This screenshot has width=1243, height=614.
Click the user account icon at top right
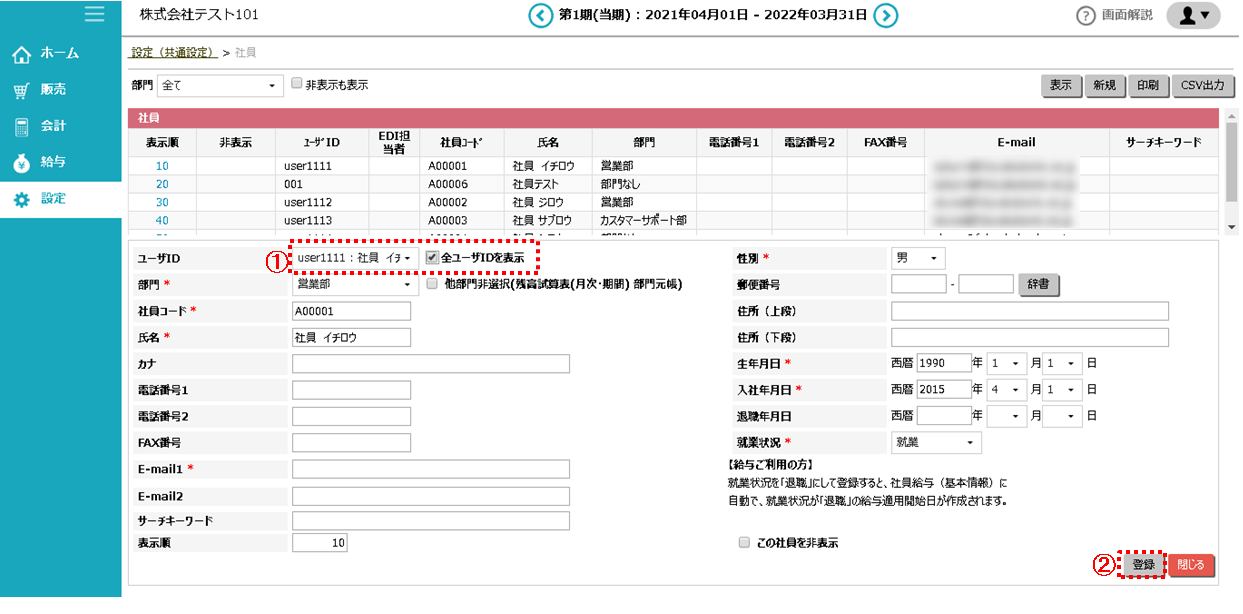(x=1192, y=15)
